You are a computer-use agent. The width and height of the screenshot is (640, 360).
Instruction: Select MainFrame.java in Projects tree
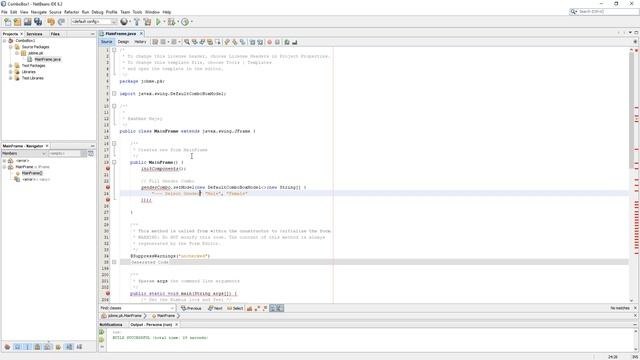point(47,60)
